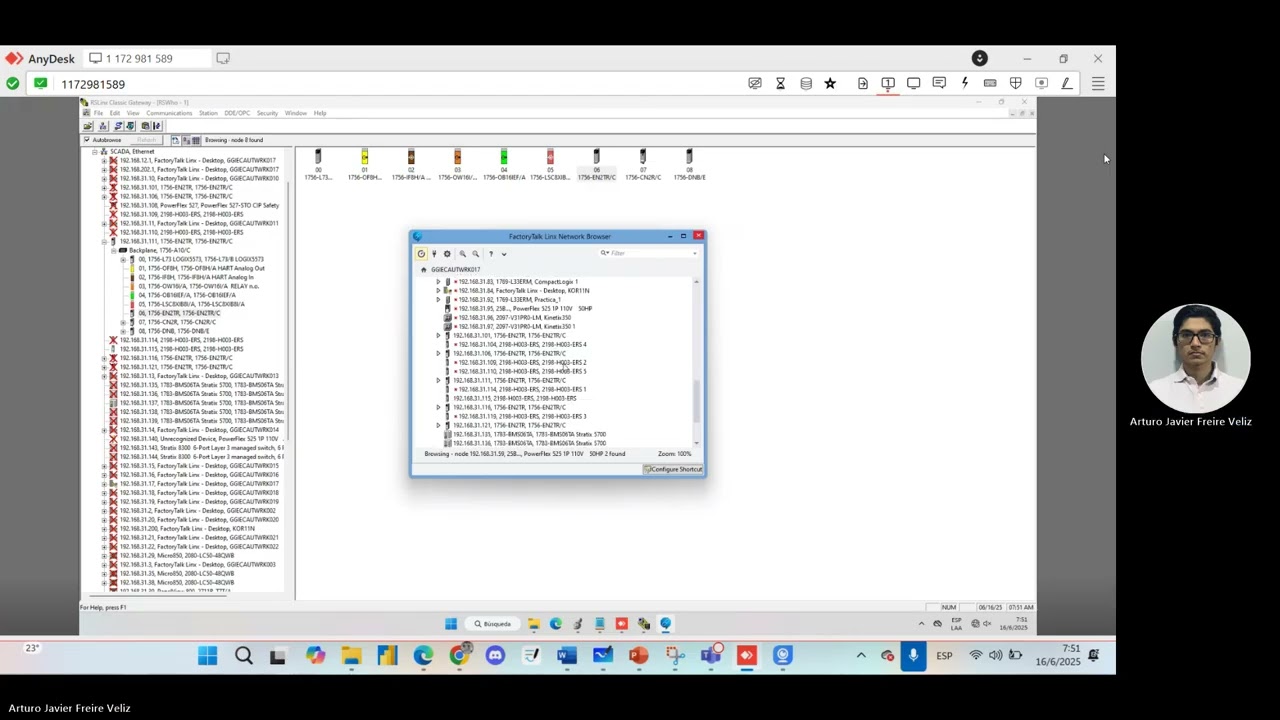Expand the 192.168.31.83 CompactLogix node
Viewport: 1280px width, 720px height.
pos(438,282)
